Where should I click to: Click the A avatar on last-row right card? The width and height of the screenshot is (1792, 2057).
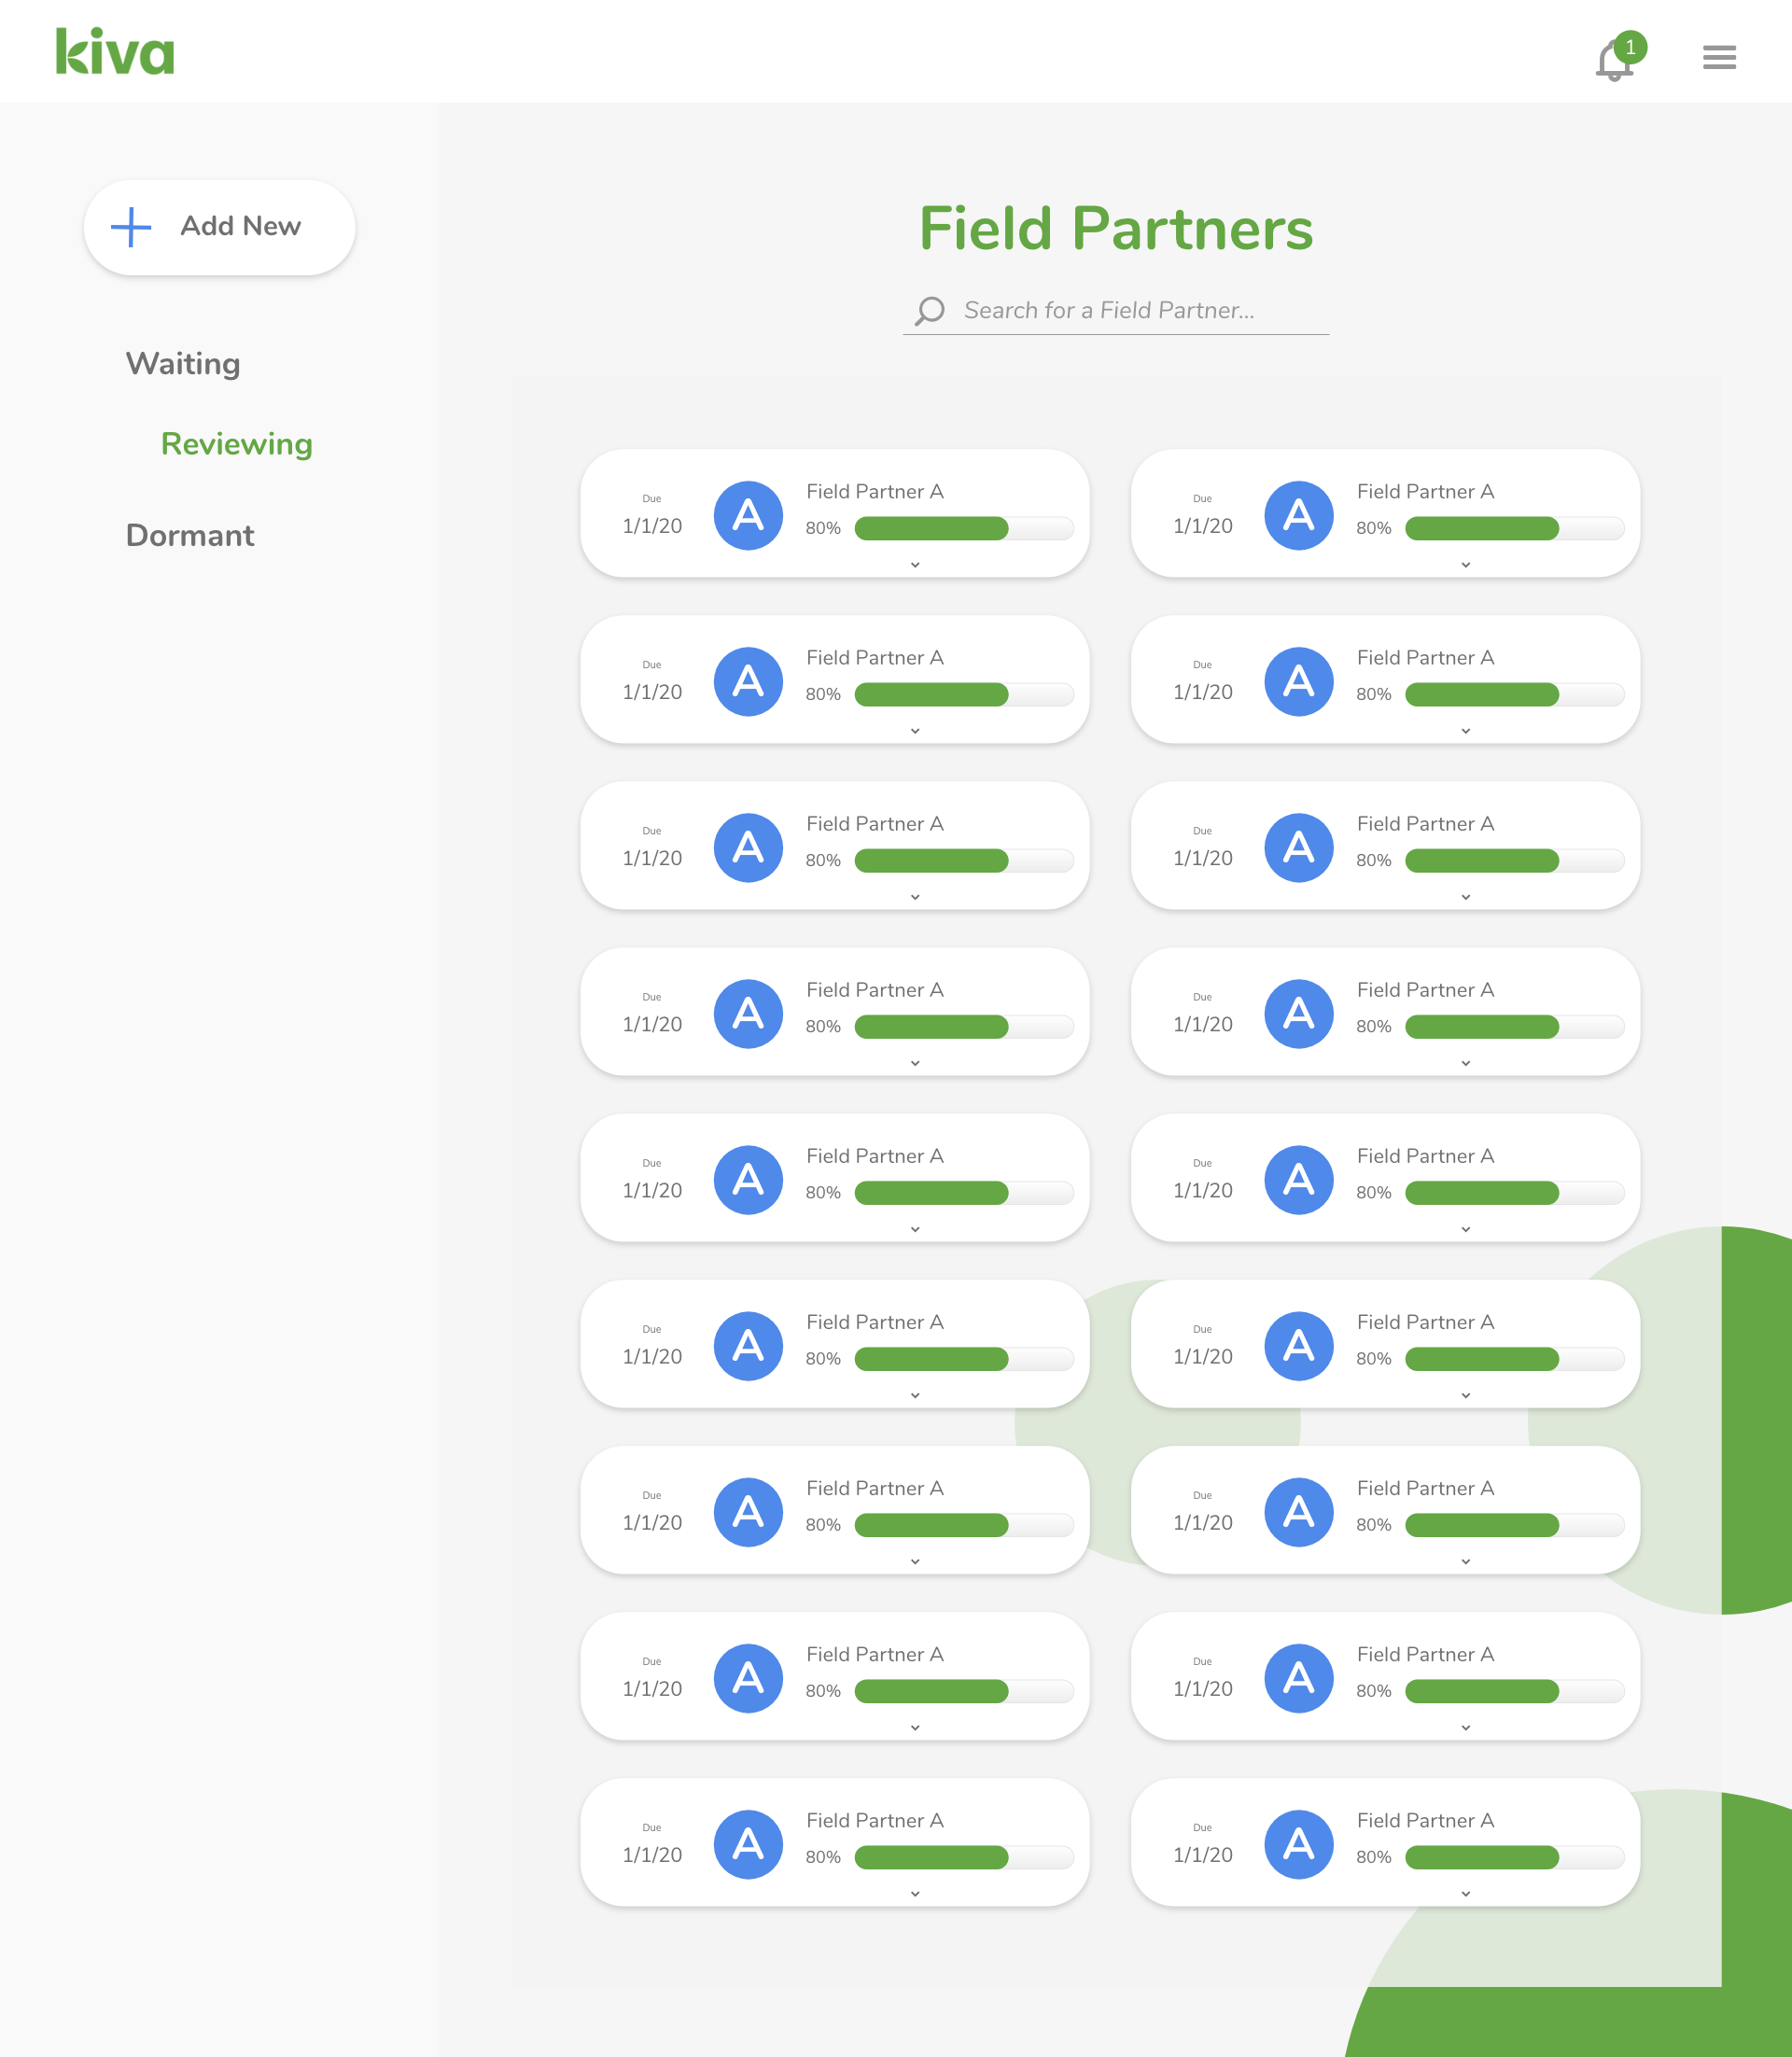point(1299,1843)
